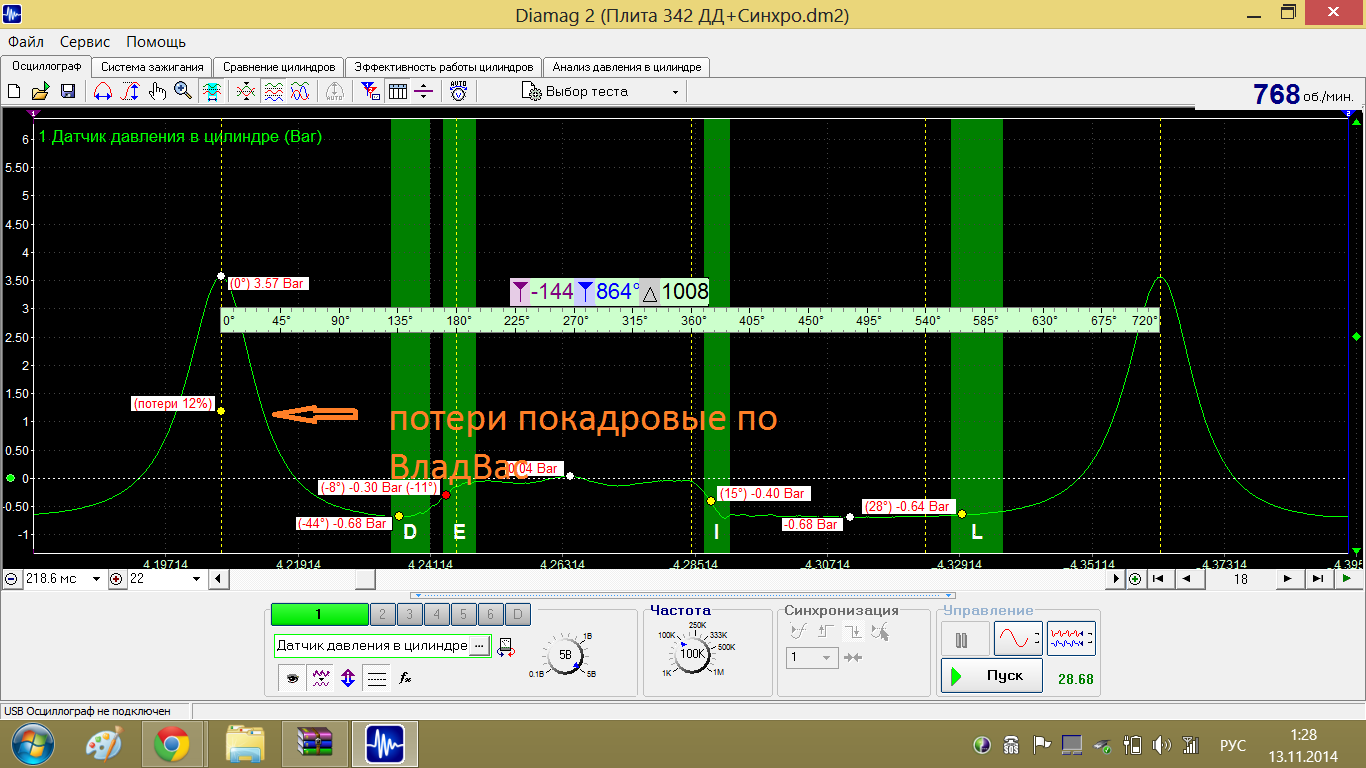Click the grayed AUTO scale icon
The height and width of the screenshot is (768, 1366).
tap(335, 92)
